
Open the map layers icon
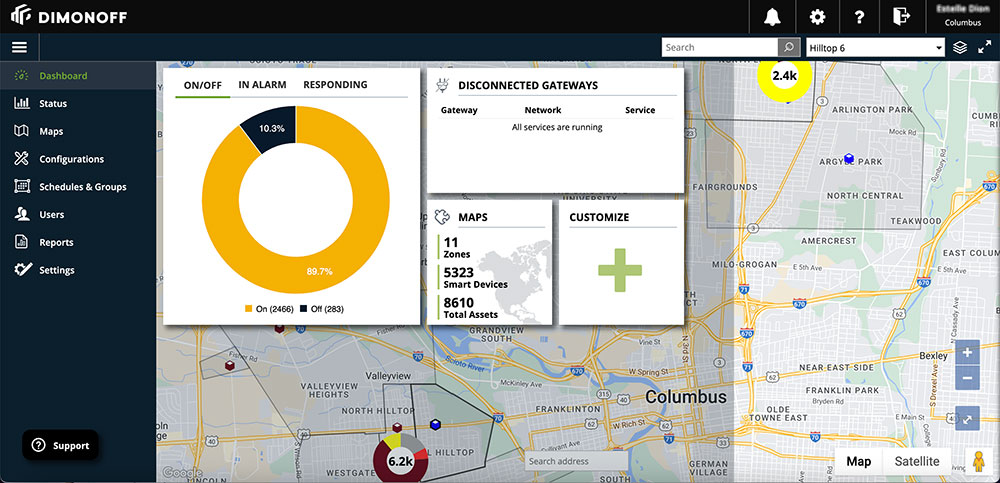pos(960,47)
